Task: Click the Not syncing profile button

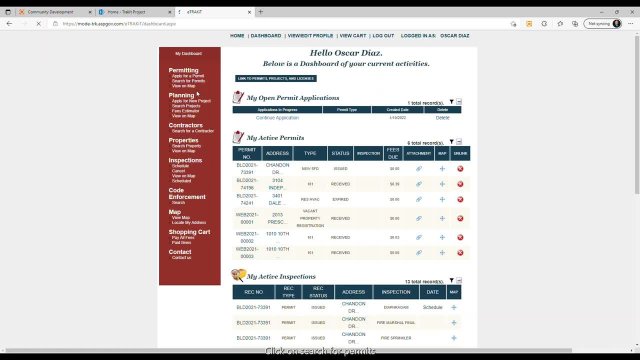Action: point(603,24)
